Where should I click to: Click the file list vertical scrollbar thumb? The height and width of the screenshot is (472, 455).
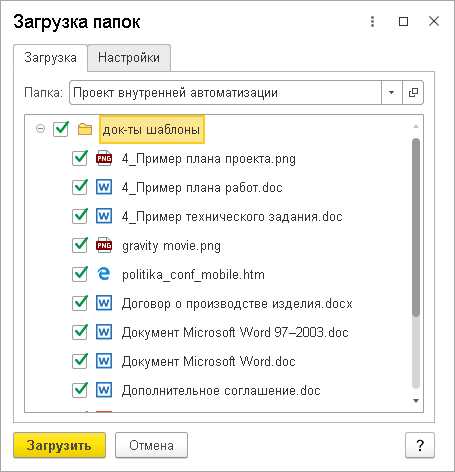[x=416, y=227]
